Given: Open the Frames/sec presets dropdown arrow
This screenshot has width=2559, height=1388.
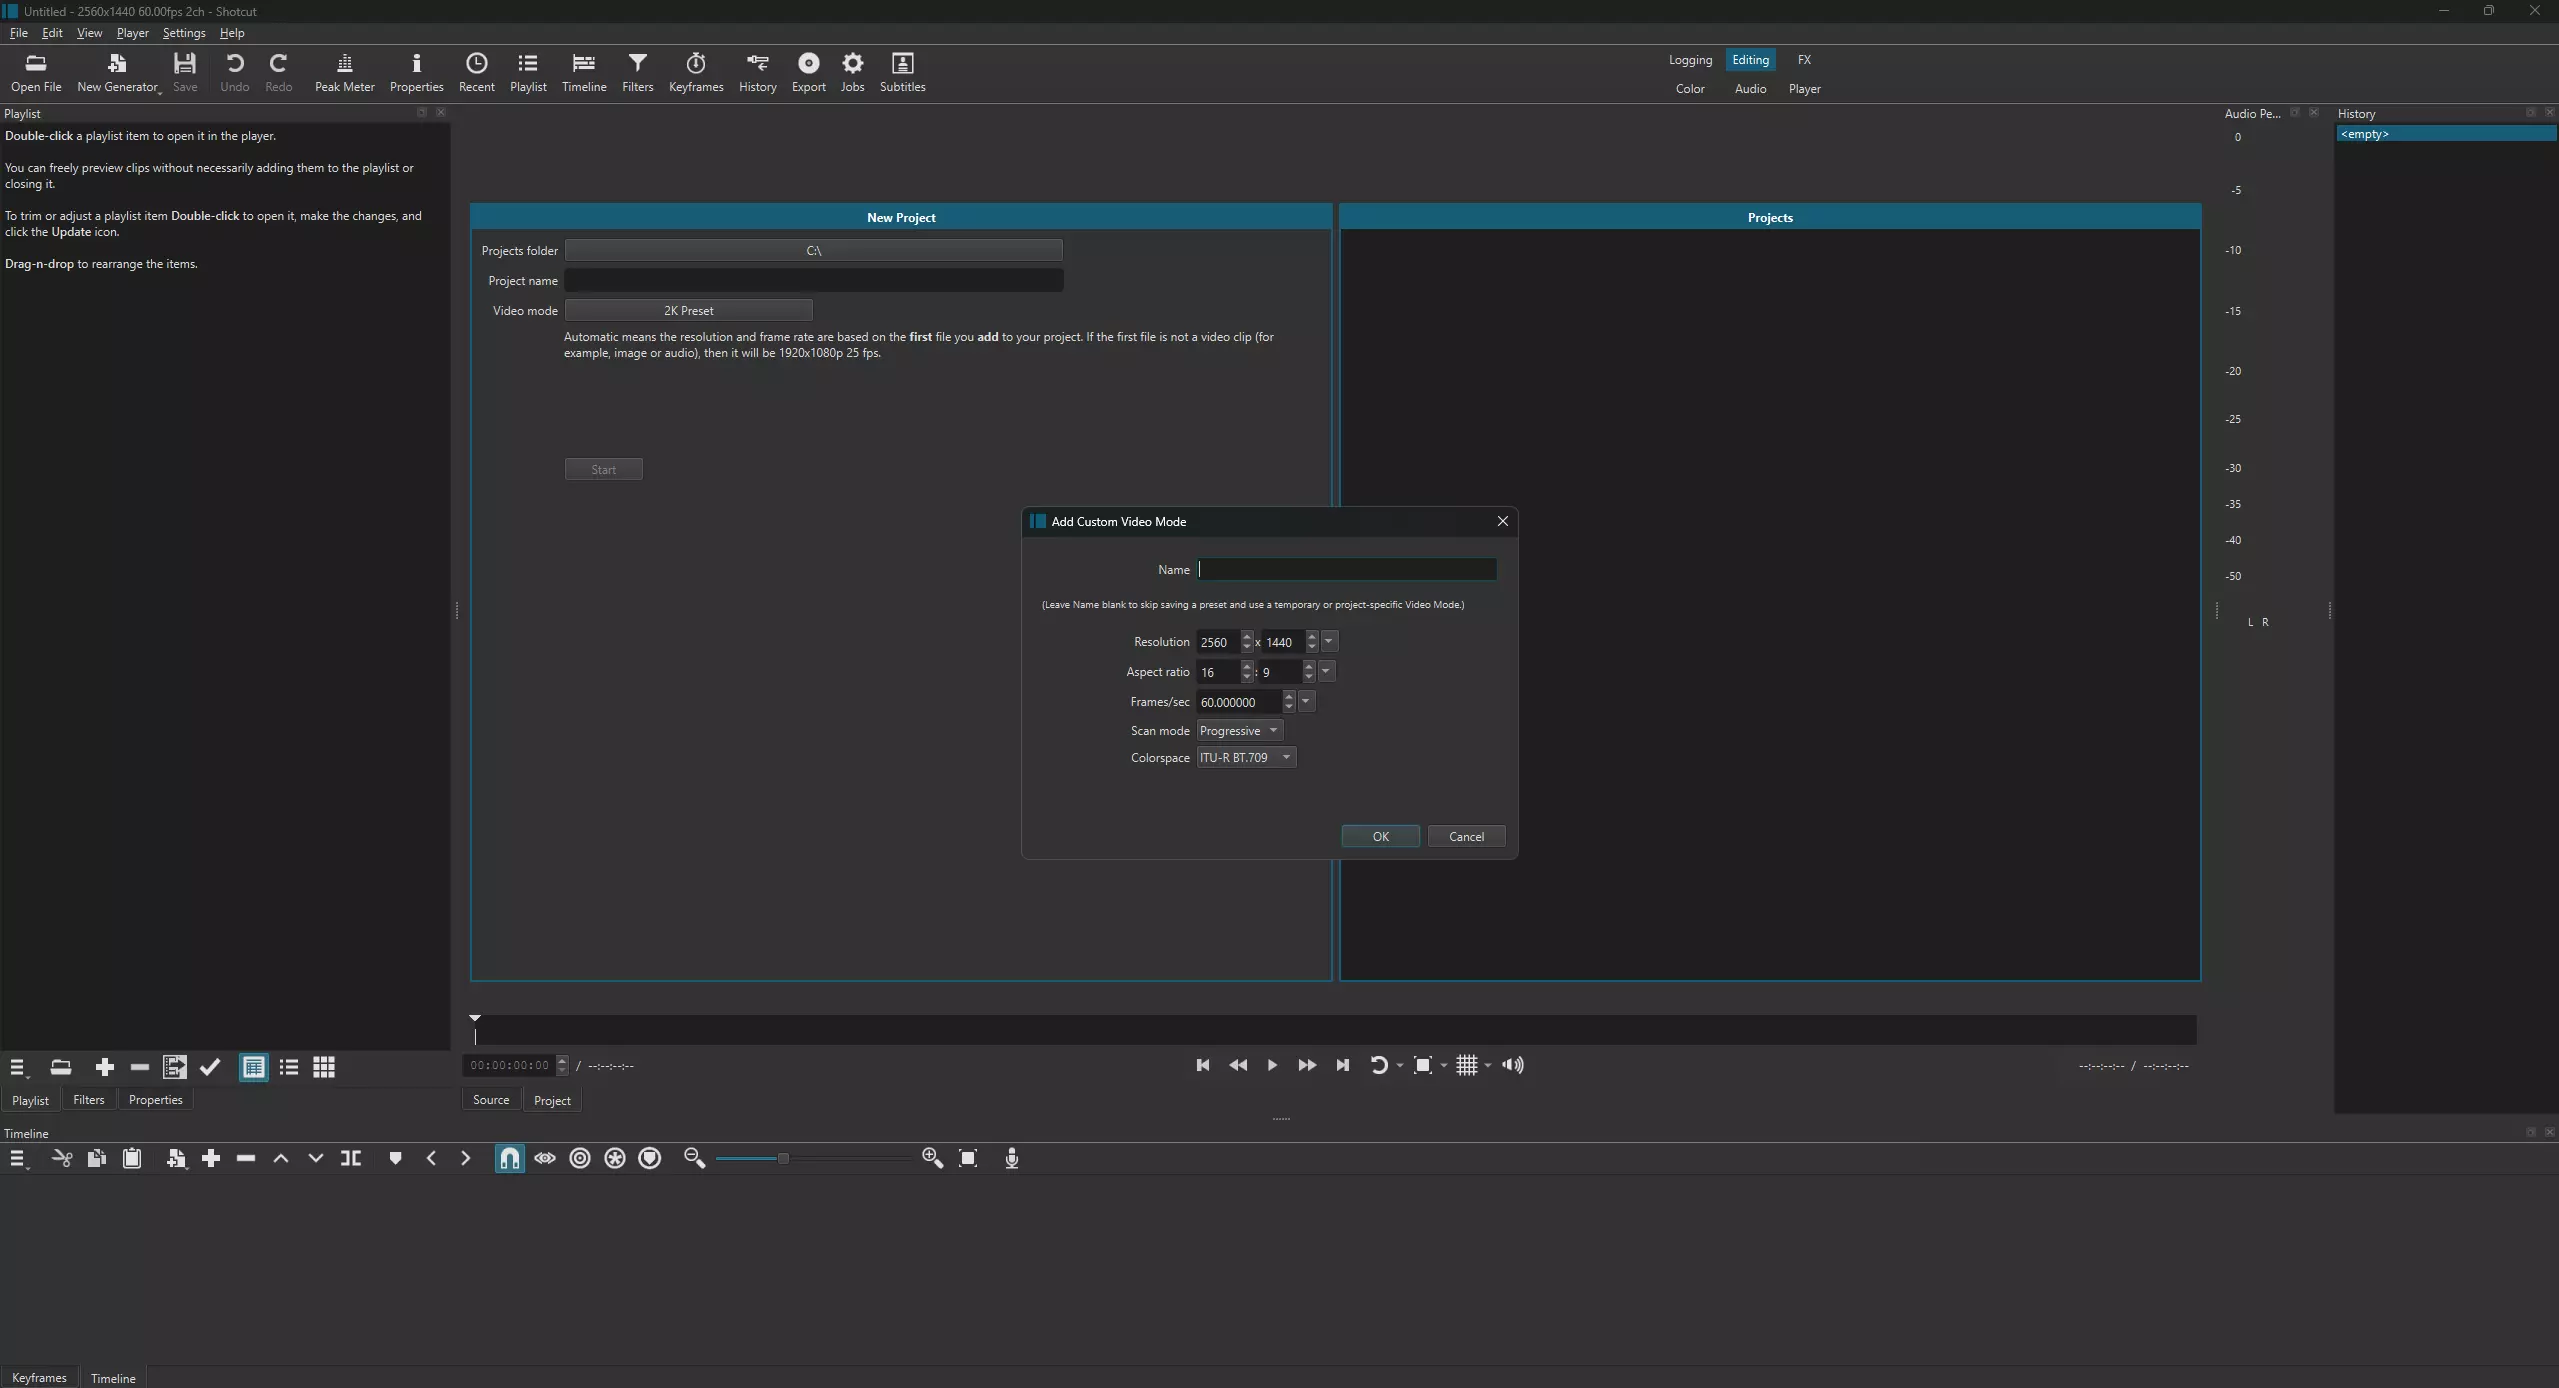Looking at the screenshot, I should [x=1305, y=701].
